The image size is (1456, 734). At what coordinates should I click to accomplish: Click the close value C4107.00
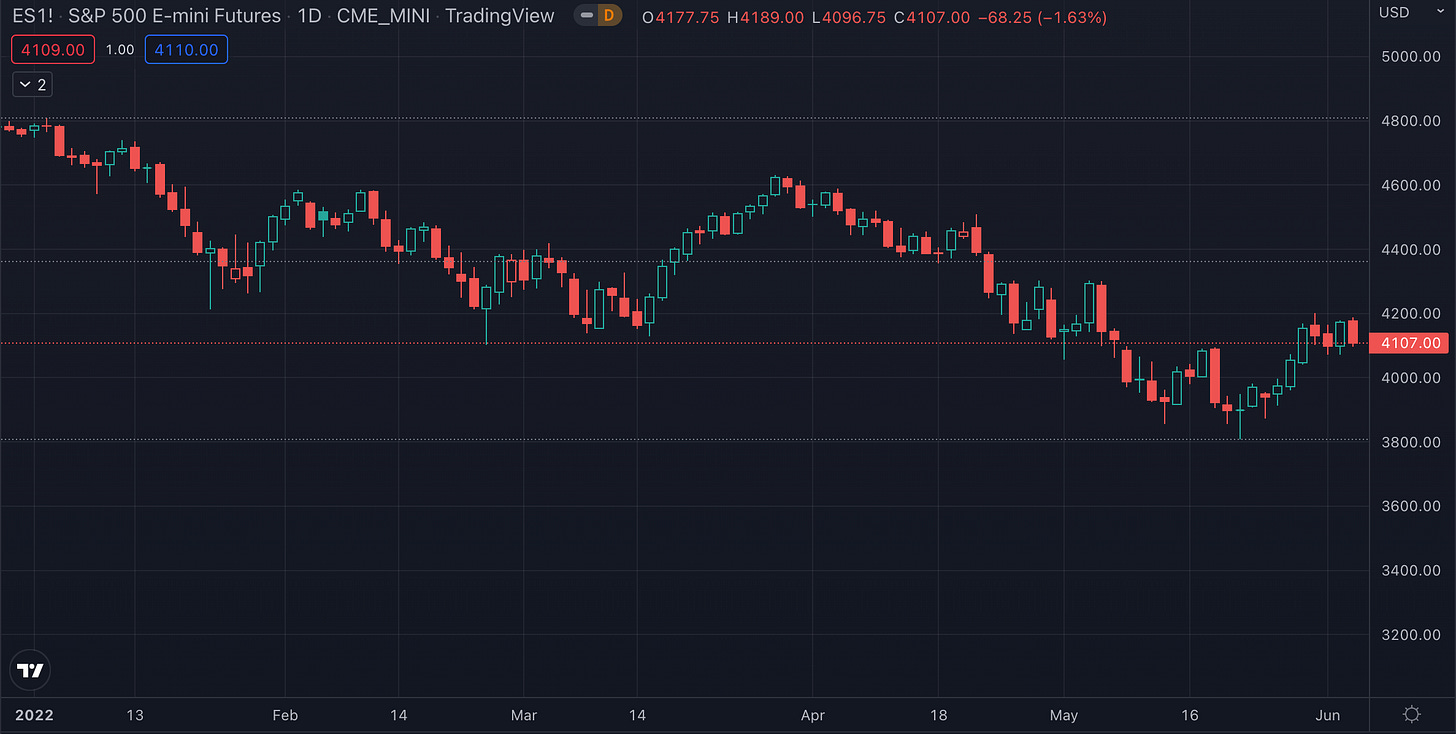(931, 18)
